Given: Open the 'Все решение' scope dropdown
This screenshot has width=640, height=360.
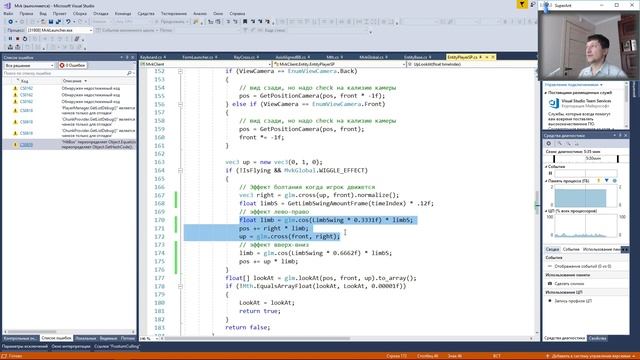Looking at the screenshot, I should pos(29,65).
